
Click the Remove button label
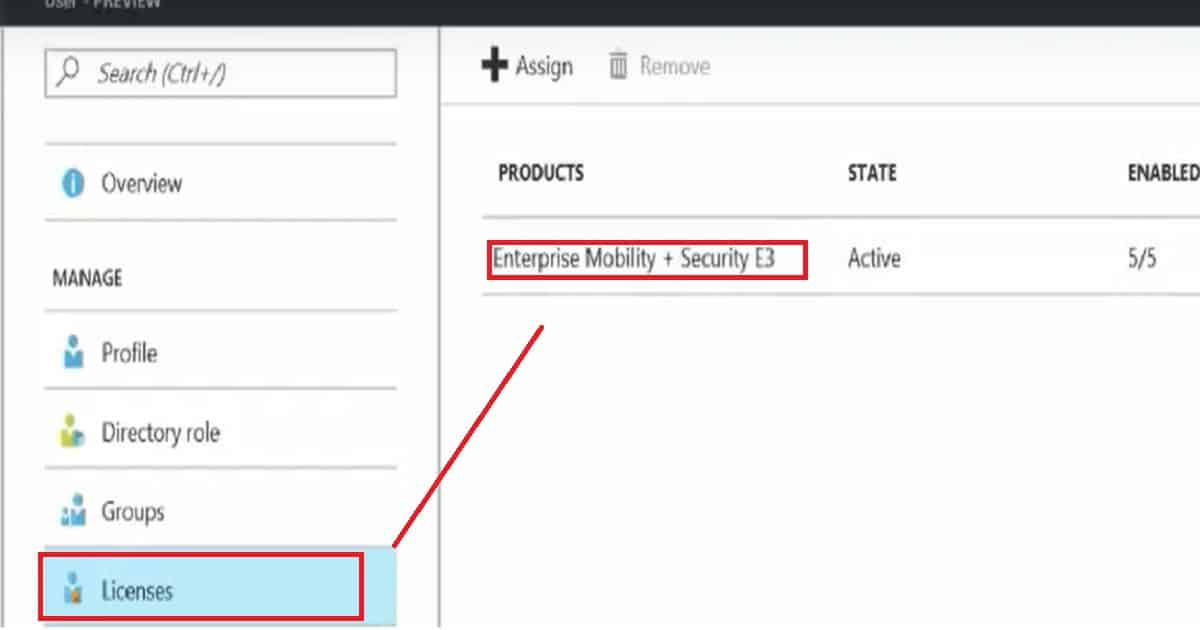coord(675,67)
